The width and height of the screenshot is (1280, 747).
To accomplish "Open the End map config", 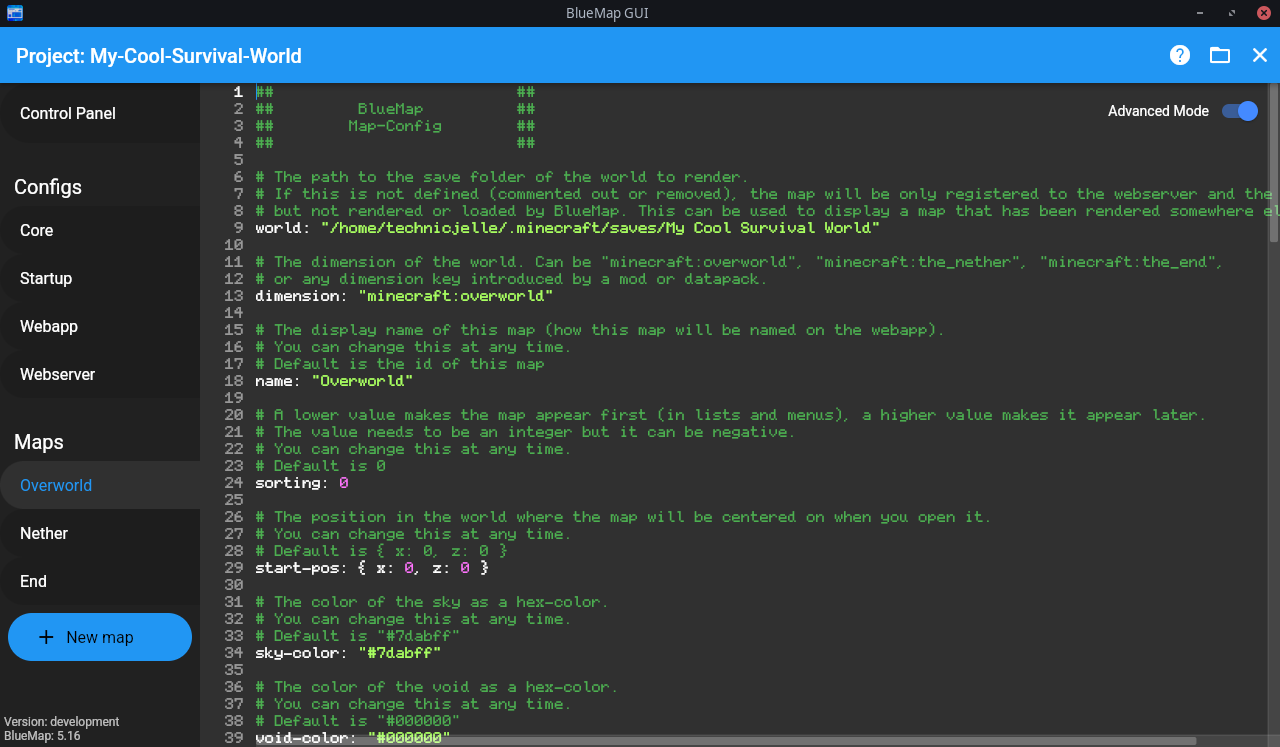I will (33, 581).
